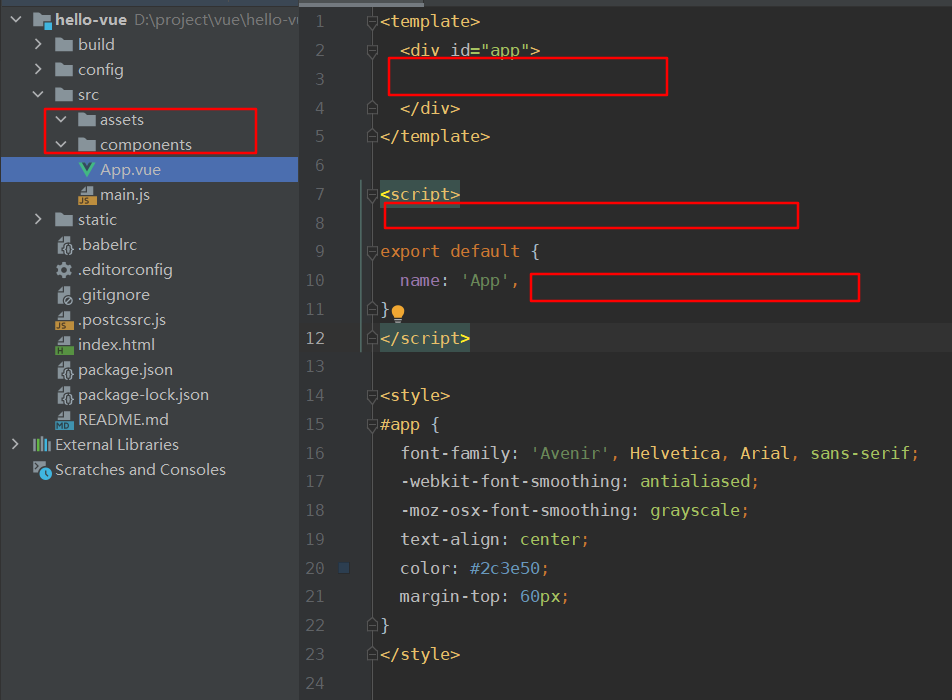Viewport: 952px width, 700px height.
Task: Place cursor on 'App' name string
Action: click(484, 280)
